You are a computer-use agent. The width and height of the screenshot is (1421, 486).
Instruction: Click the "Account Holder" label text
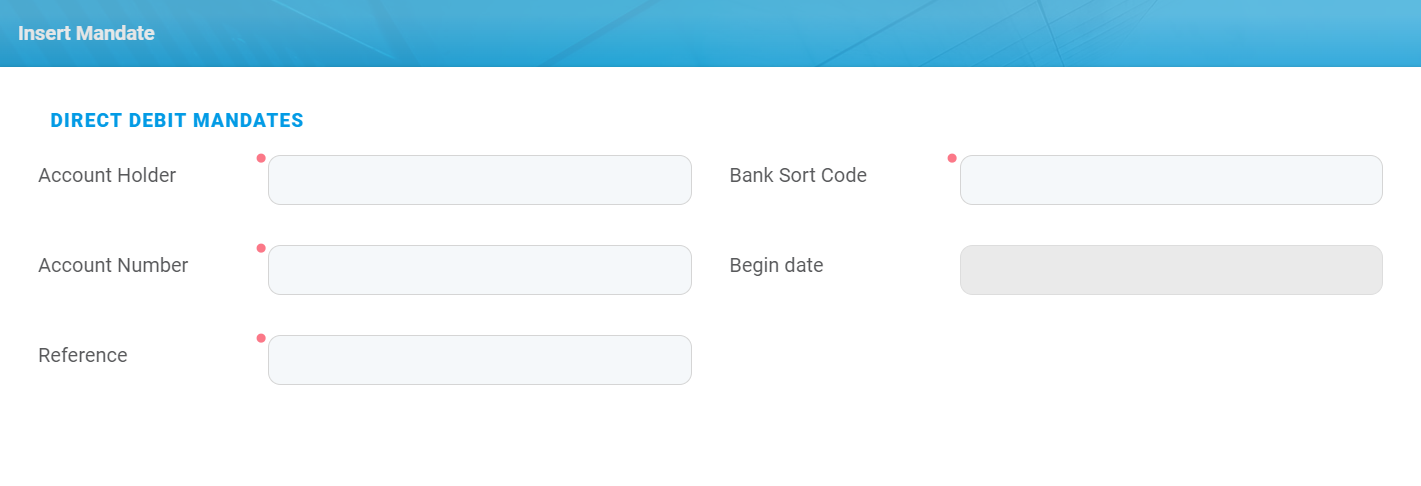pyautogui.click(x=107, y=176)
